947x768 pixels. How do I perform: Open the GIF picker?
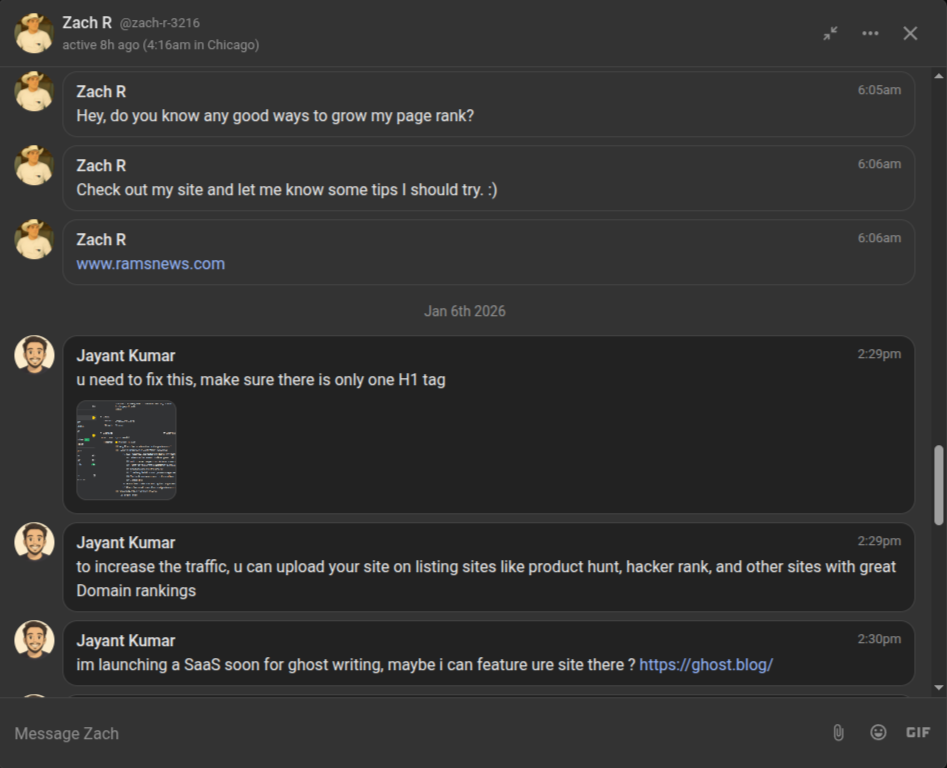(x=918, y=732)
